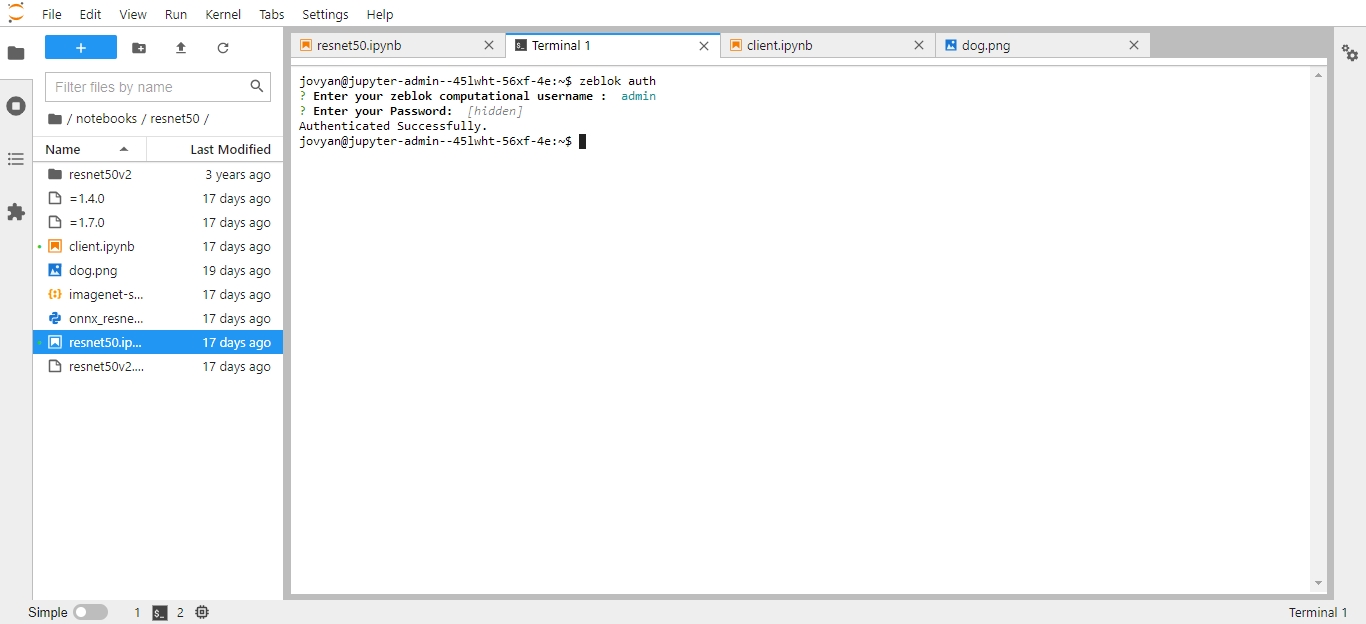The width and height of the screenshot is (1366, 624).
Task: Click the Filter files by name field
Action: tap(148, 87)
